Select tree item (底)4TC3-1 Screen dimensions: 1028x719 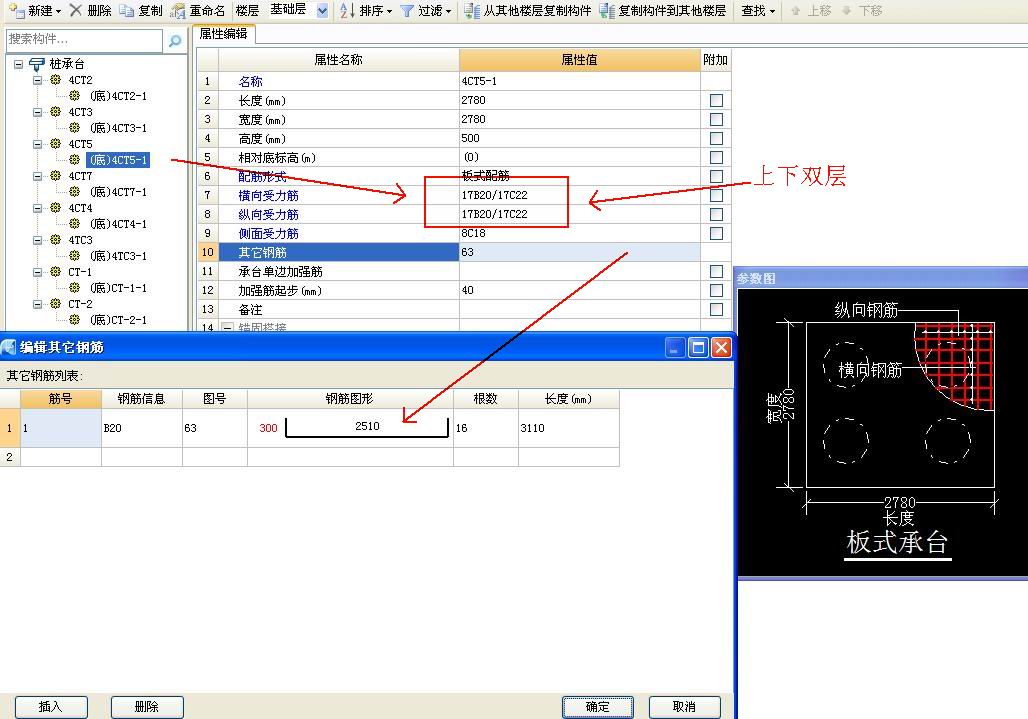pyautogui.click(x=118, y=256)
